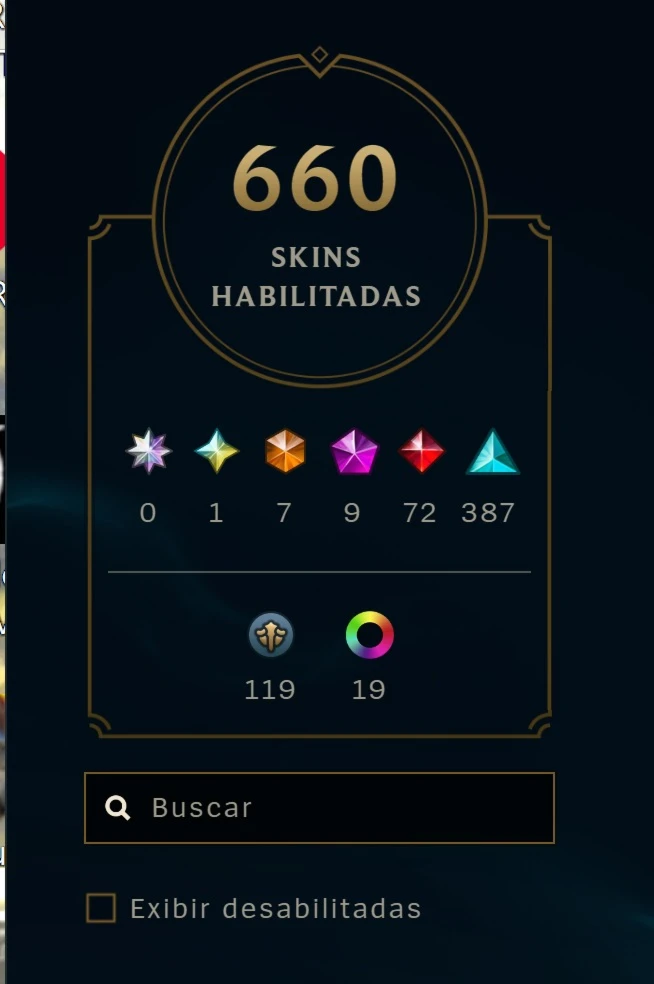
Task: Open the chromas rainbow ring icon
Action: coord(370,635)
